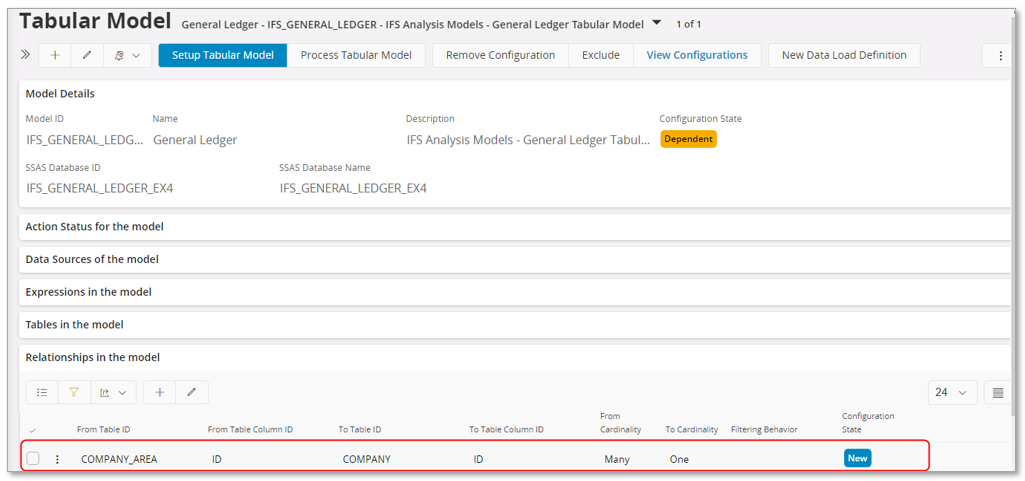Open View Configurations
The image size is (1025, 481).
(697, 55)
